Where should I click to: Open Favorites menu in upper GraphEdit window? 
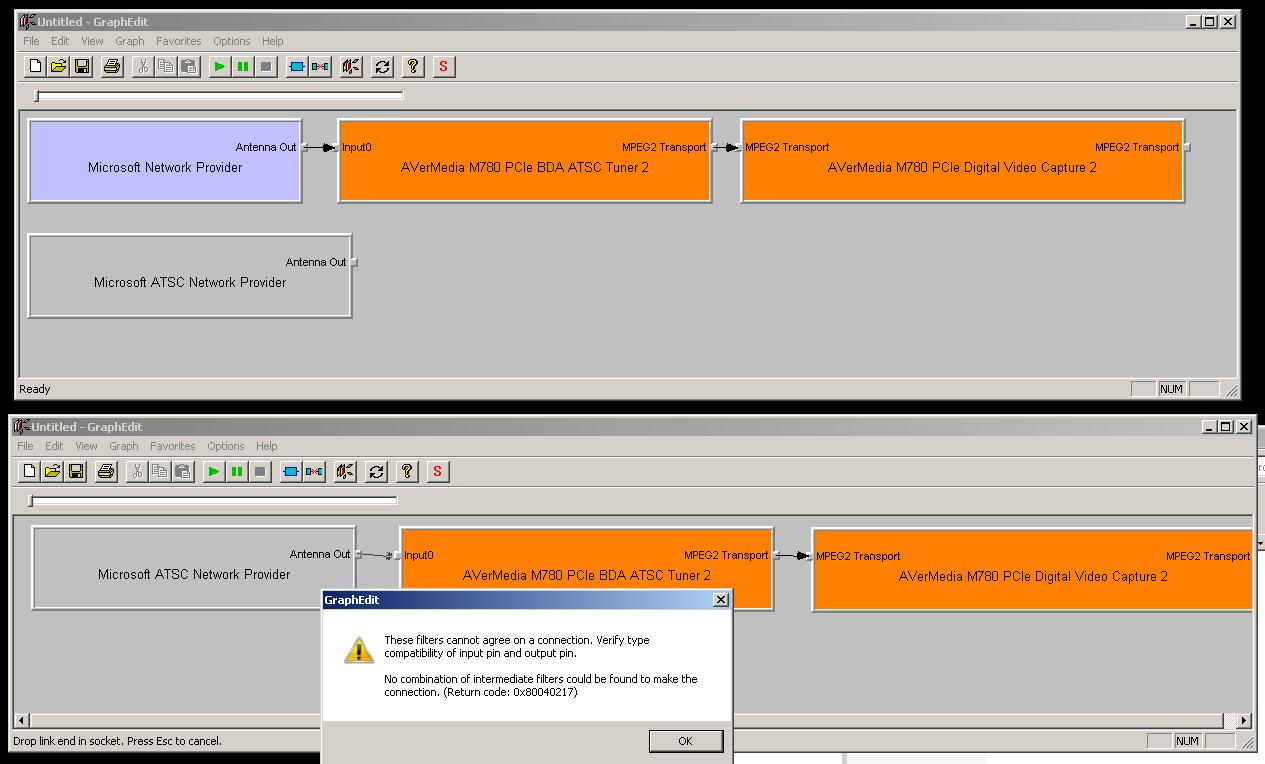pyautogui.click(x=179, y=41)
